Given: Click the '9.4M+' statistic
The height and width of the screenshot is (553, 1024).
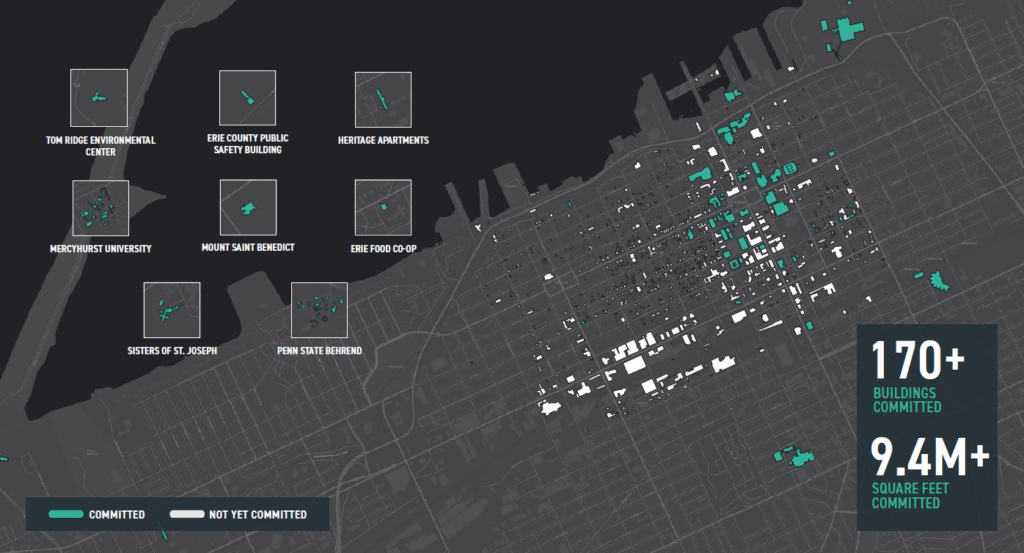Looking at the screenshot, I should point(930,457).
